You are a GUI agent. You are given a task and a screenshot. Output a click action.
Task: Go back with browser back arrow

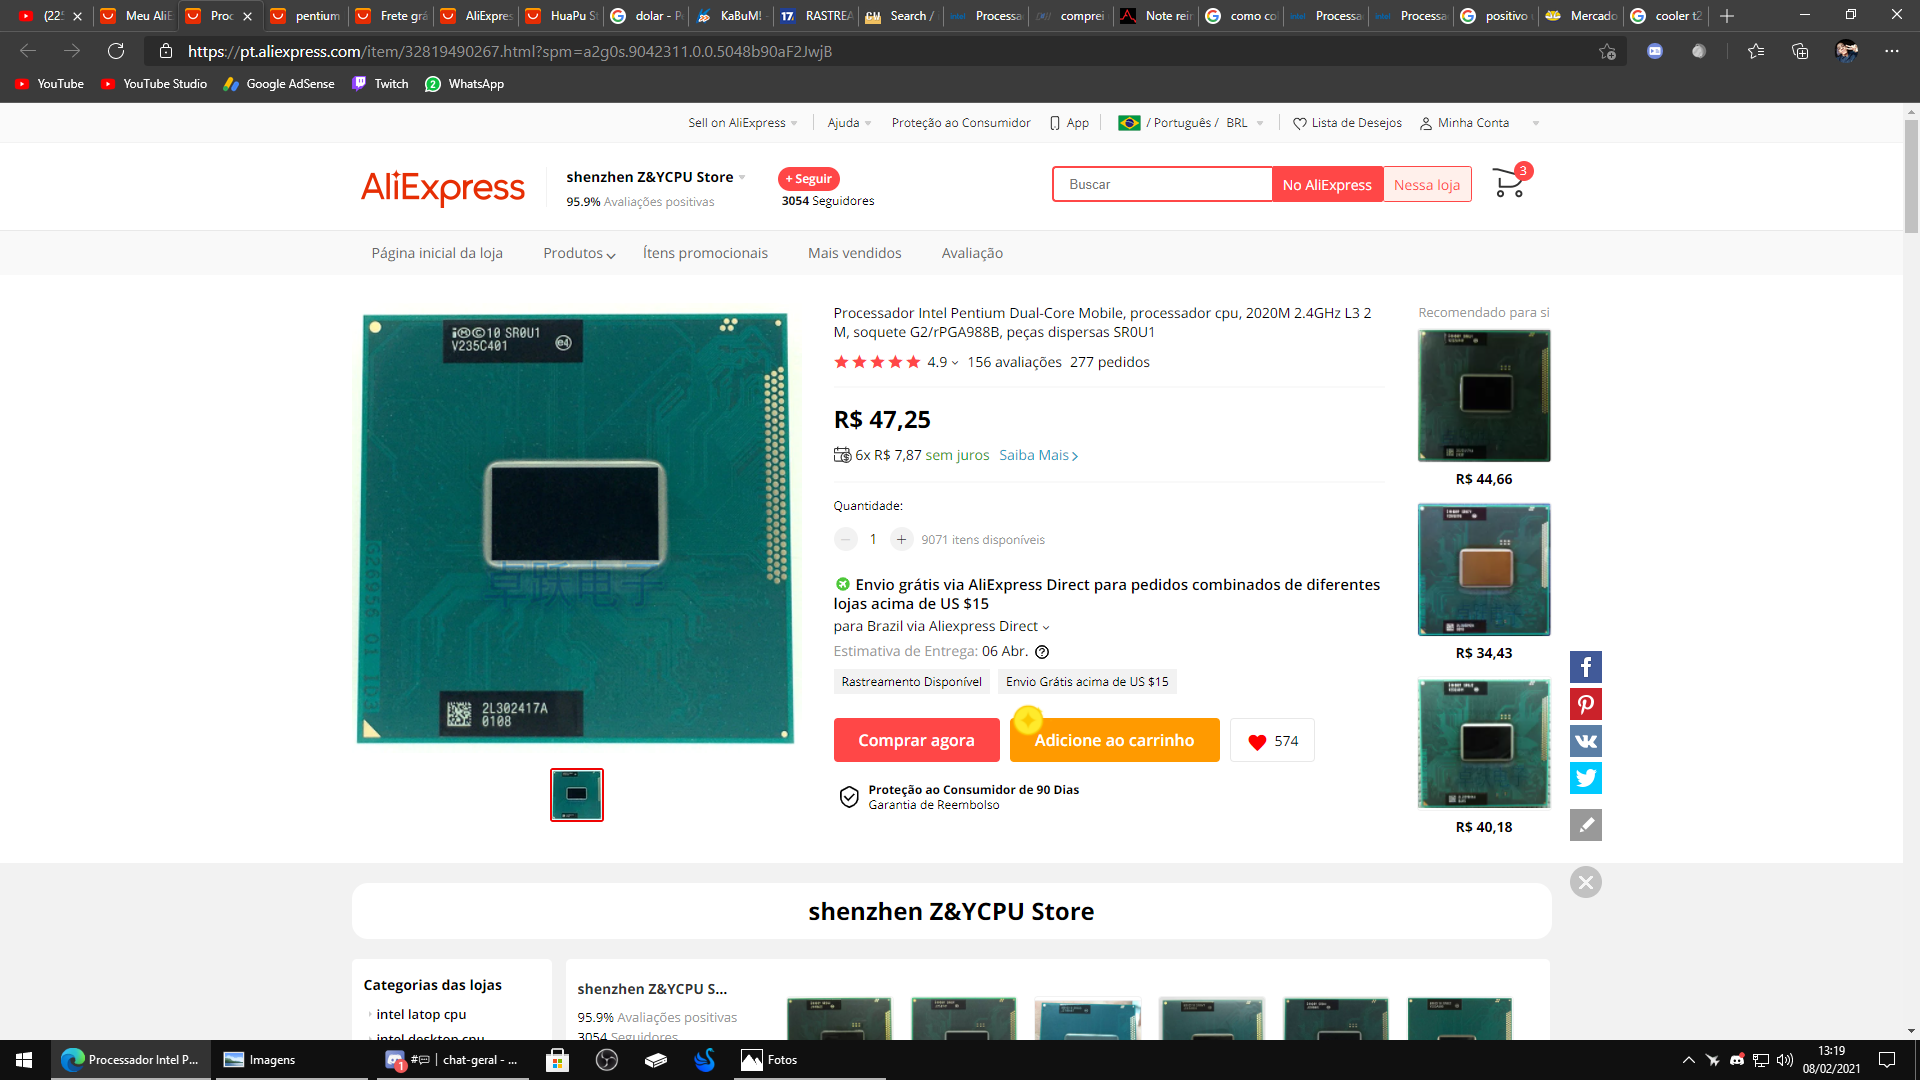[28, 51]
